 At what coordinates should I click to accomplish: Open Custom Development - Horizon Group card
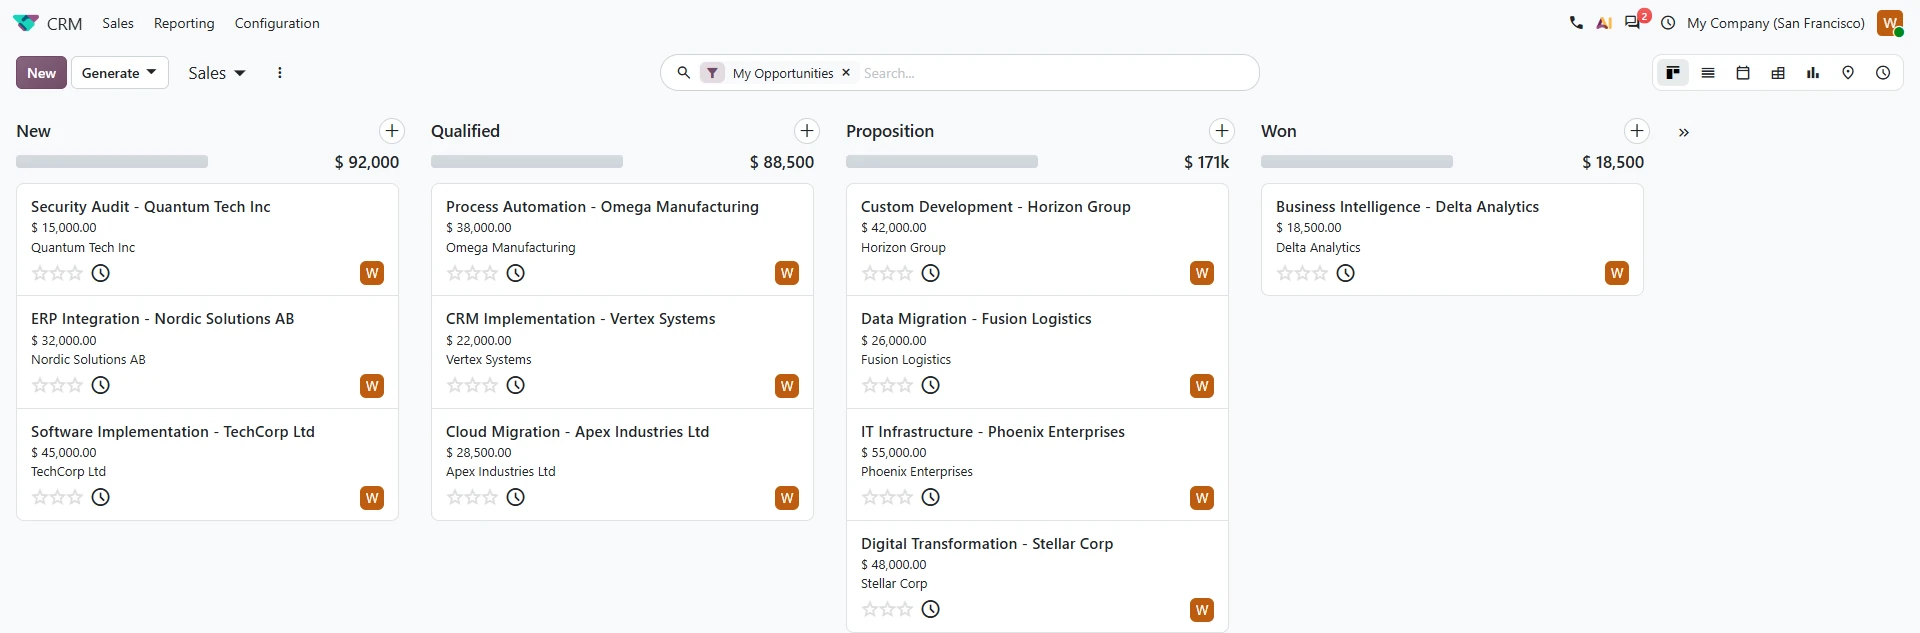point(1037,240)
